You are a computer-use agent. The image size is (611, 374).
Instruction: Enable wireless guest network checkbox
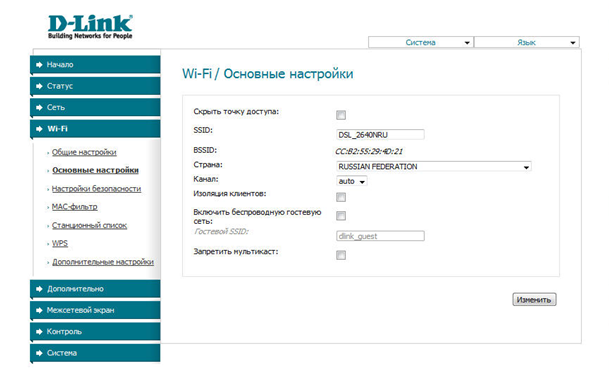[x=341, y=216]
